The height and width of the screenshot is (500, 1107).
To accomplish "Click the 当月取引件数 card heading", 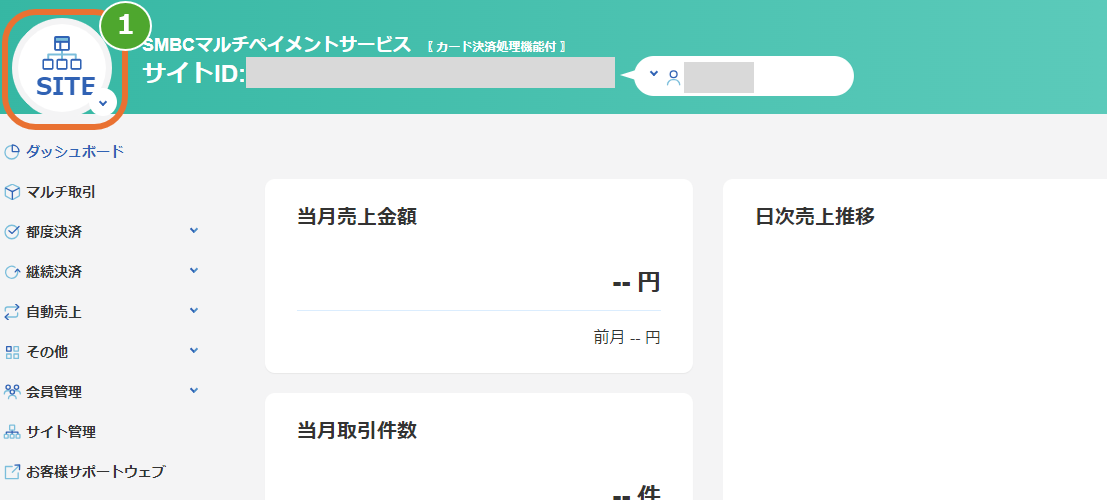I will pyautogui.click(x=357, y=430).
